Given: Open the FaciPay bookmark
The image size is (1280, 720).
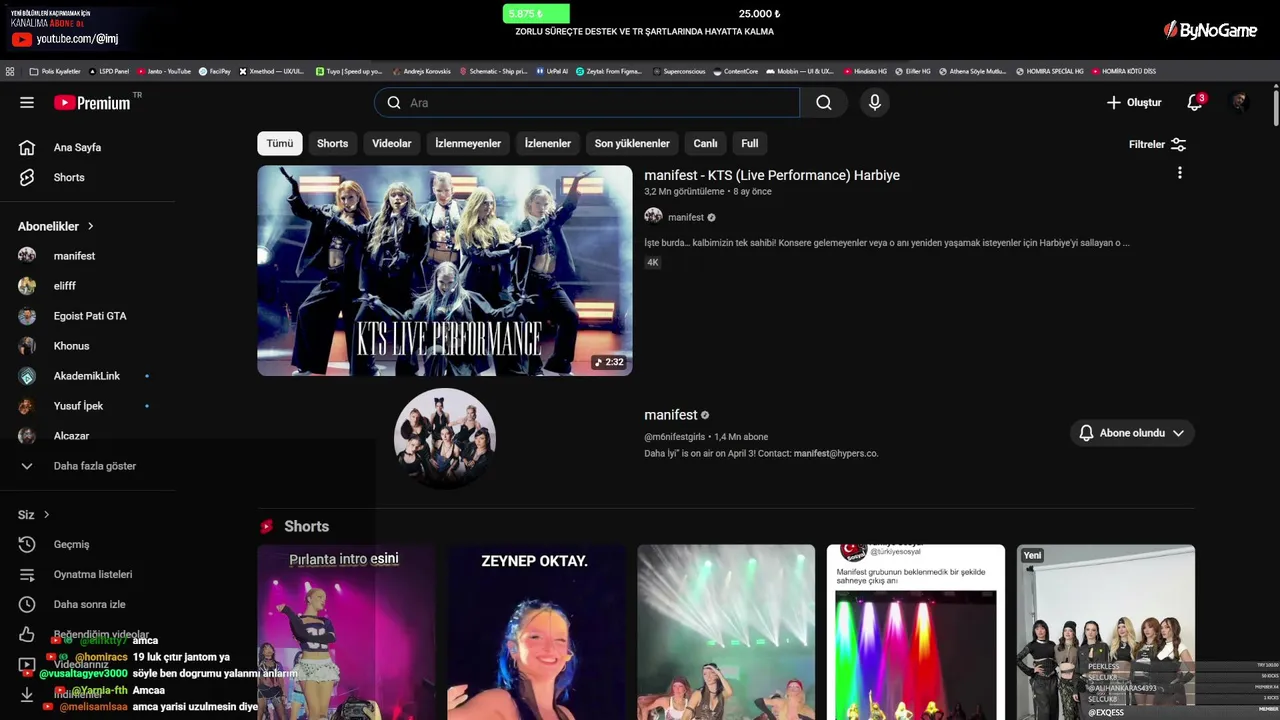Looking at the screenshot, I should tap(215, 72).
